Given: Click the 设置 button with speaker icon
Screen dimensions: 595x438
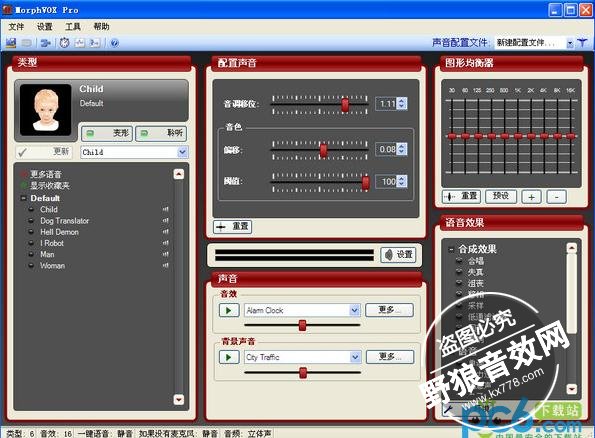Looking at the screenshot, I should tap(398, 255).
